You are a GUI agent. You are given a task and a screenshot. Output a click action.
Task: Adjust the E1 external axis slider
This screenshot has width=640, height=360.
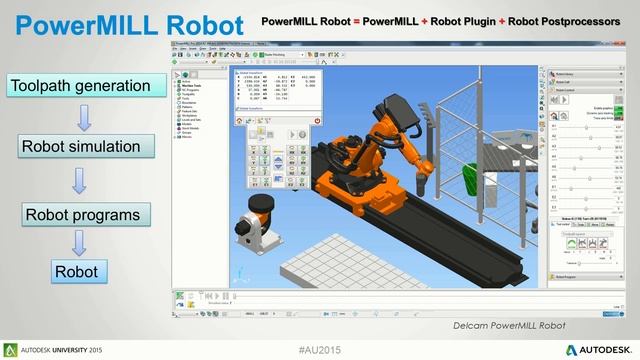tap(571, 189)
